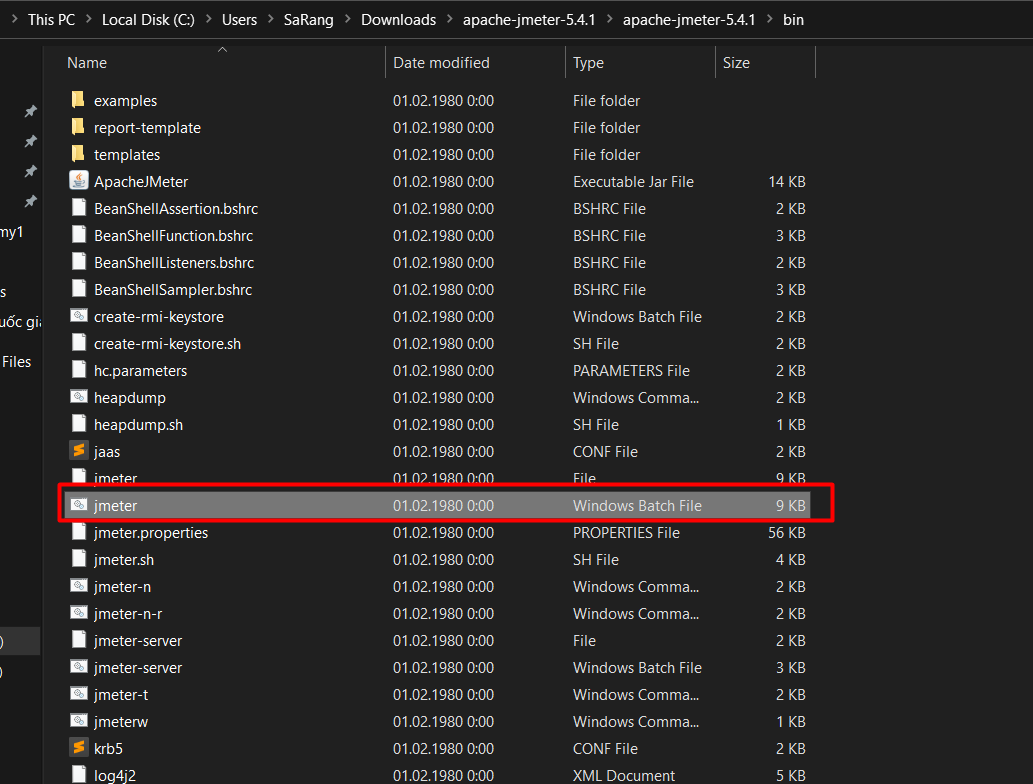Select the templates folder name
Screen dimensions: 1033x784
point(126,155)
